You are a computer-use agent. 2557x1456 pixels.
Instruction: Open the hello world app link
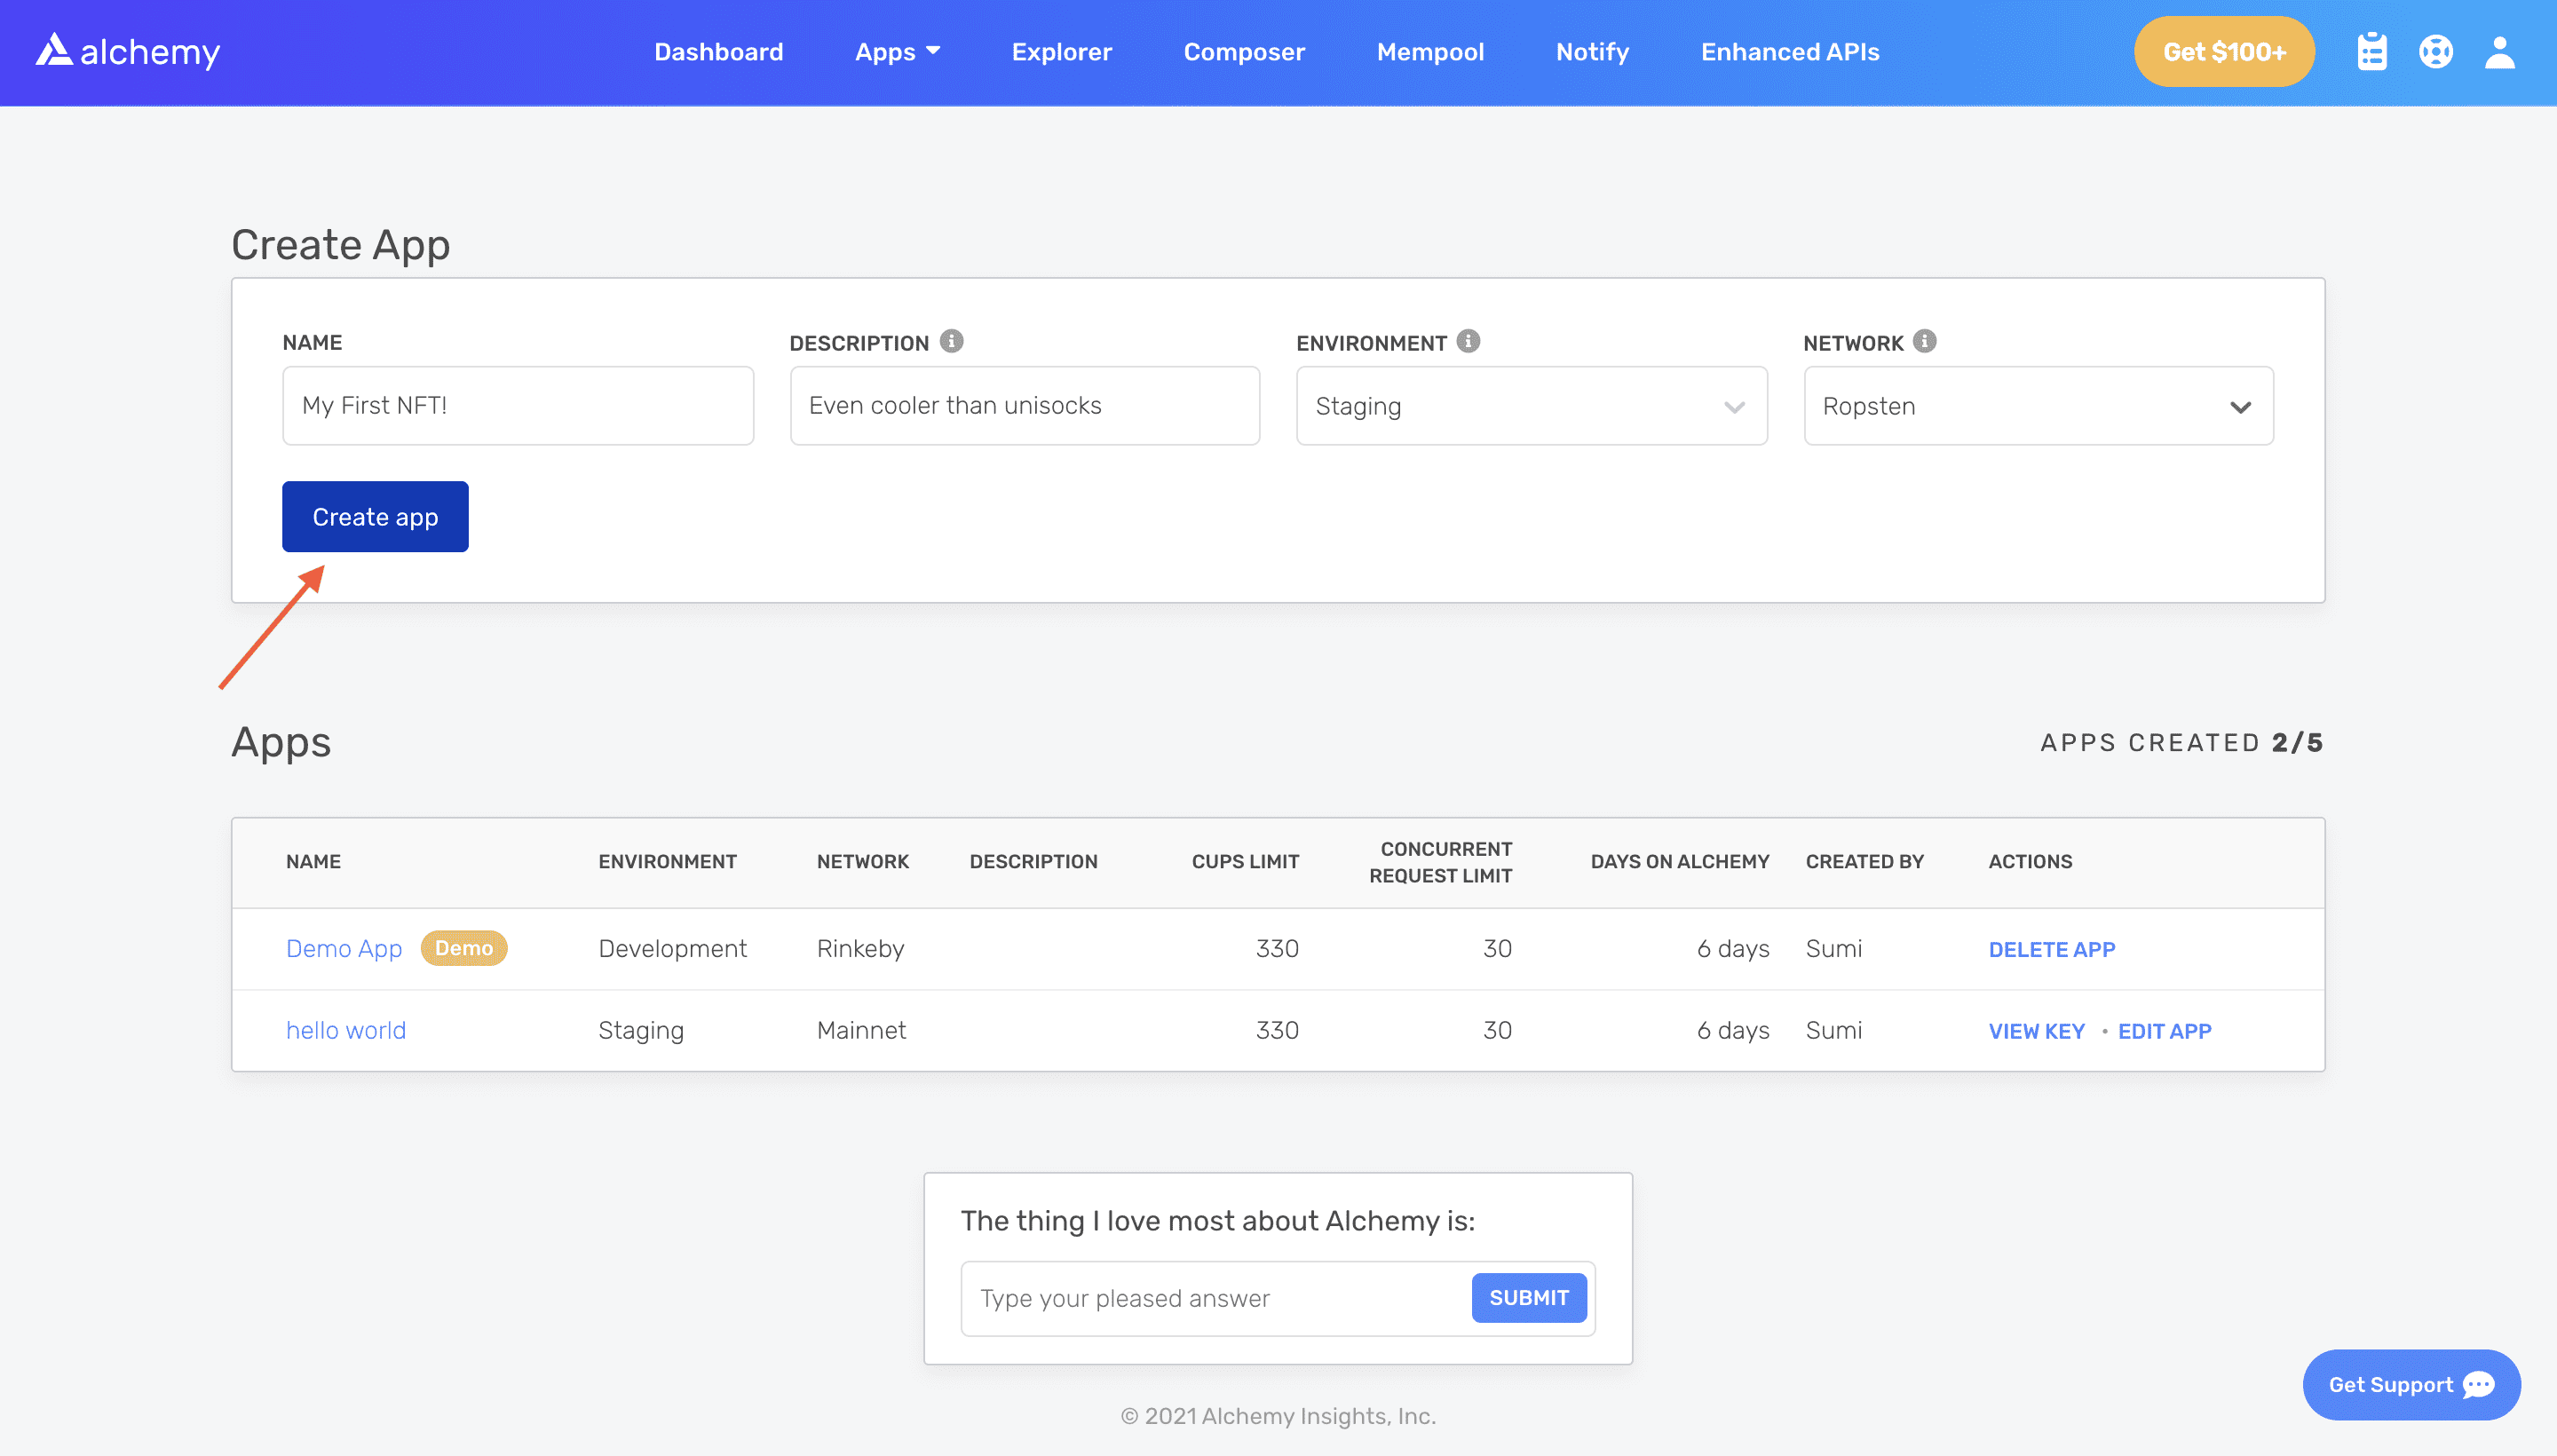tap(345, 1029)
